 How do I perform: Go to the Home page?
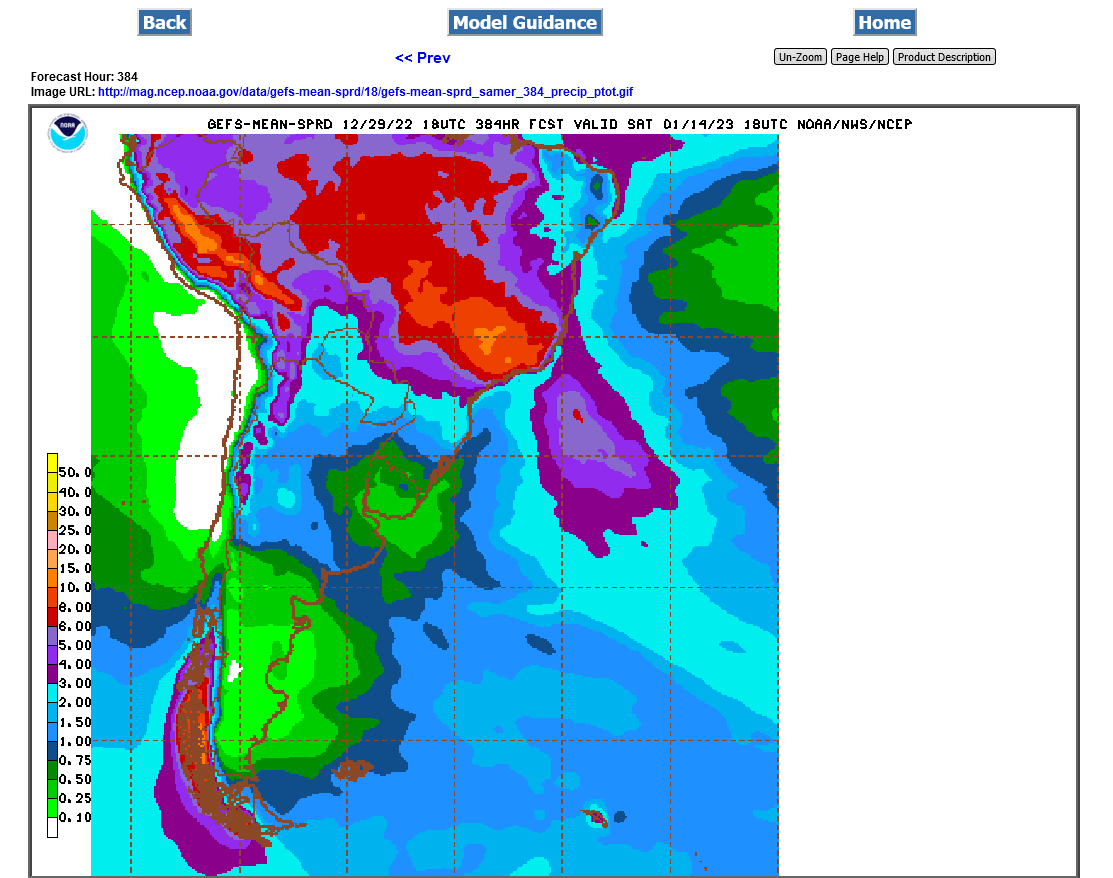coord(884,22)
